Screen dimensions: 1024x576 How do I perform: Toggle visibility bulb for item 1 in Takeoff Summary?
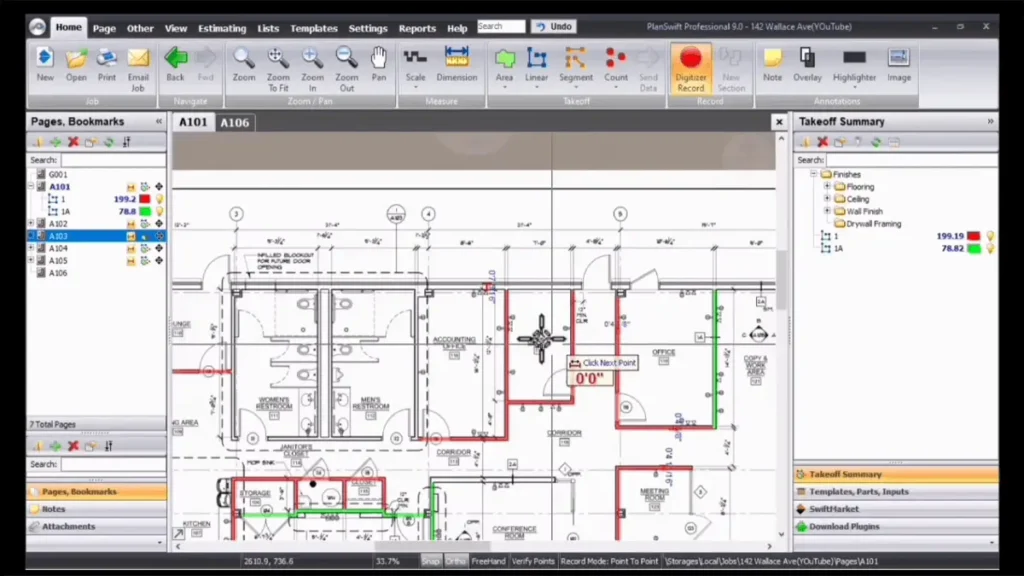coord(990,236)
